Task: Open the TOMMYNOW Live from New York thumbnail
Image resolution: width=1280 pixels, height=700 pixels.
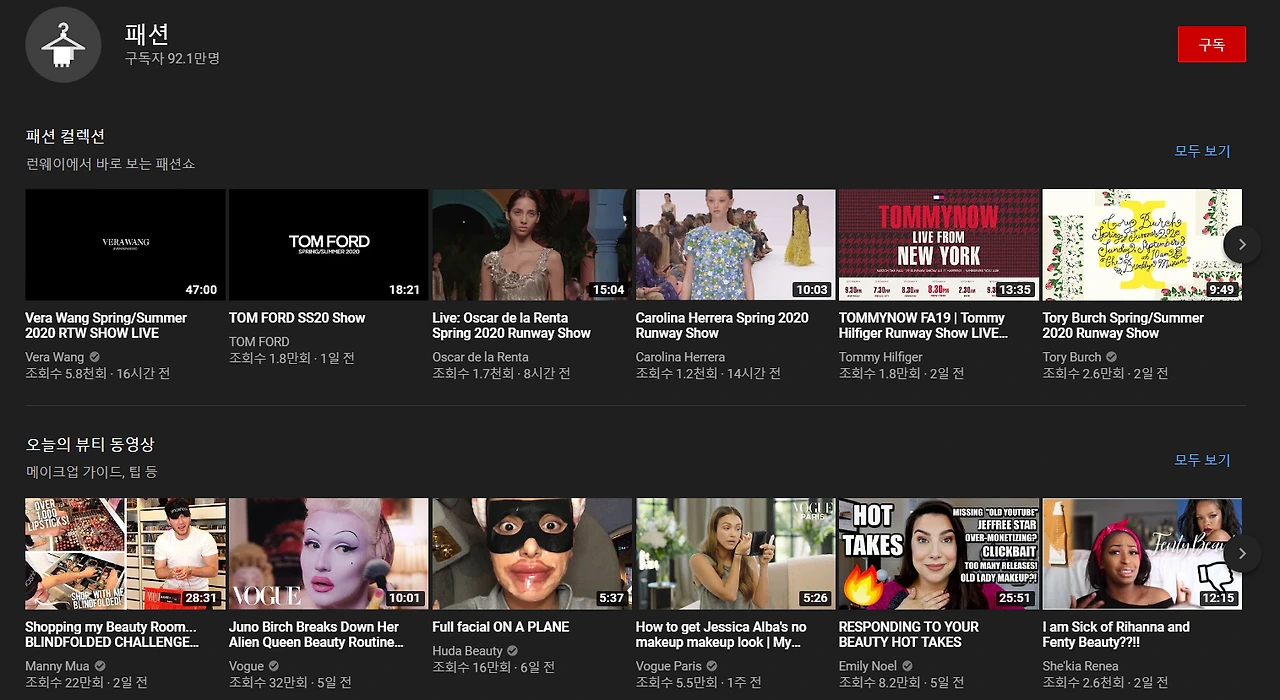Action: [x=939, y=245]
